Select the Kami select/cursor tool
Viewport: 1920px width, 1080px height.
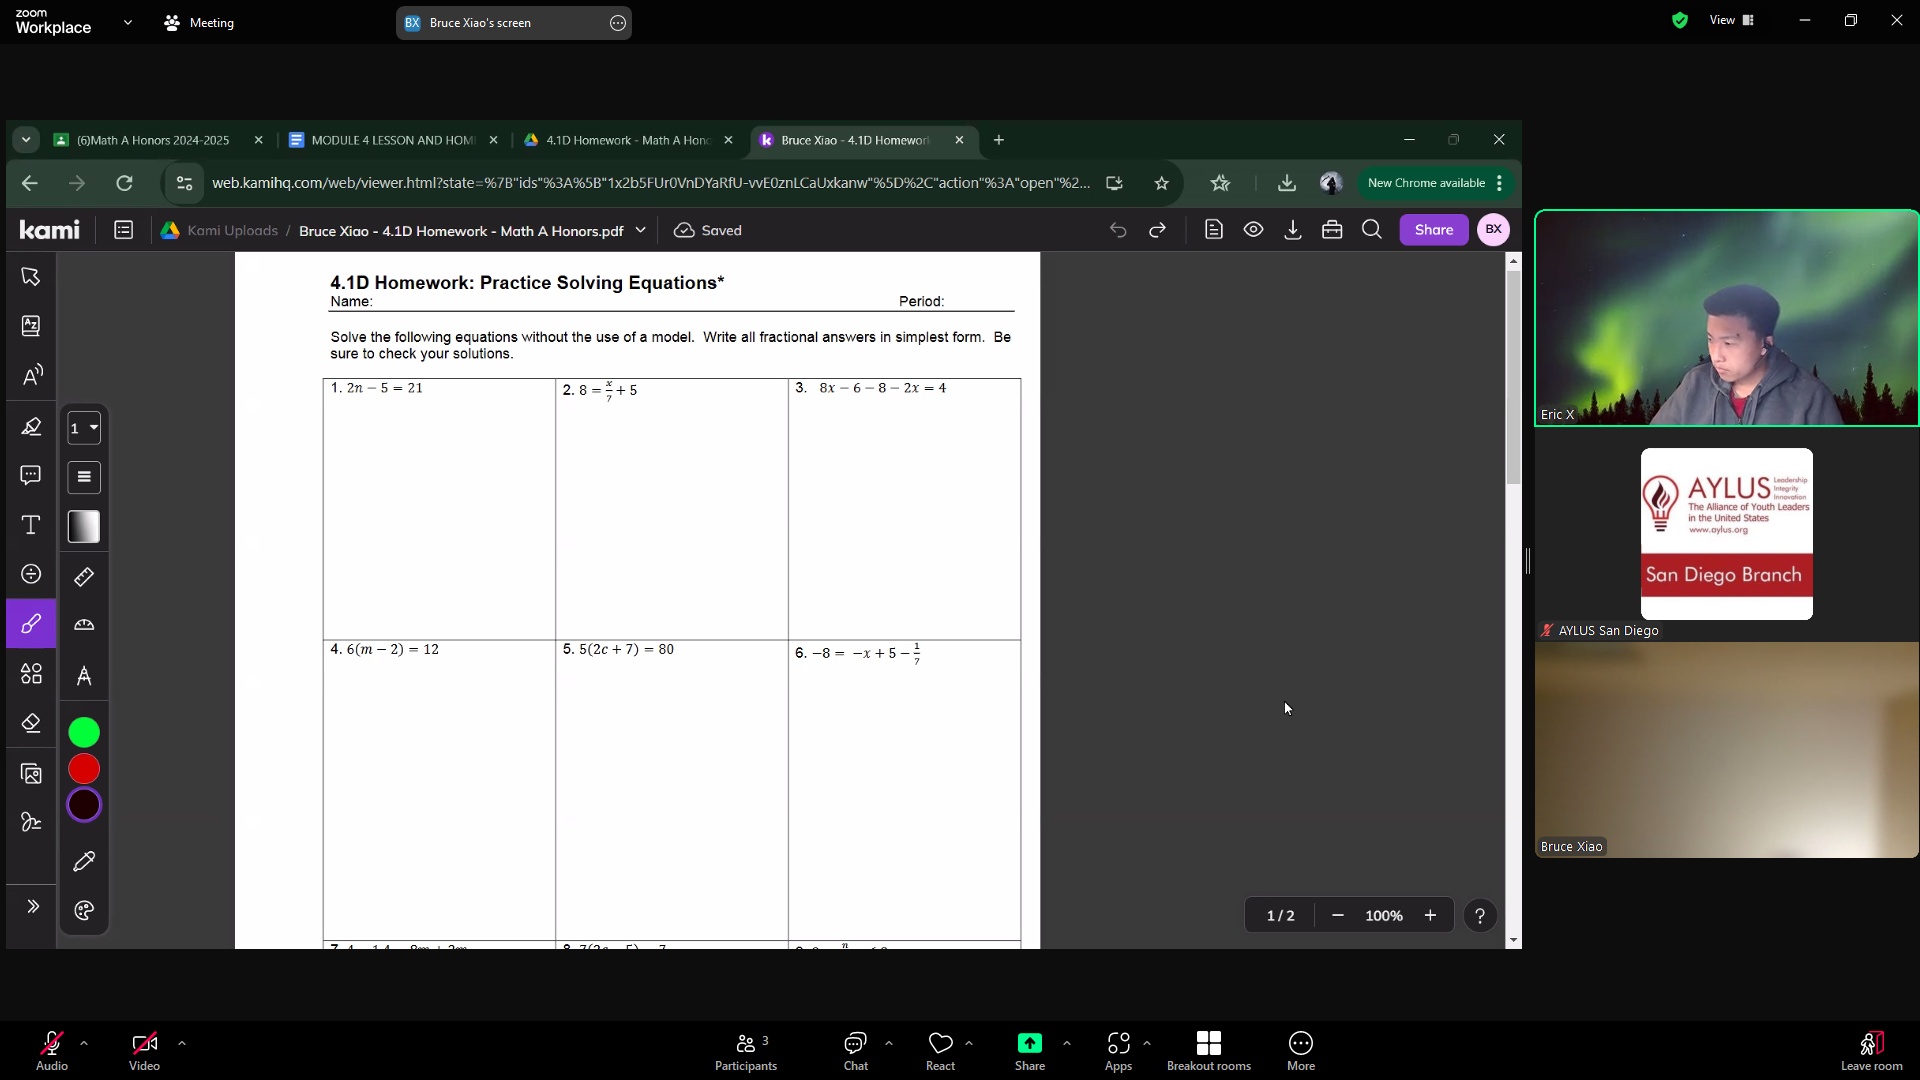(x=31, y=277)
